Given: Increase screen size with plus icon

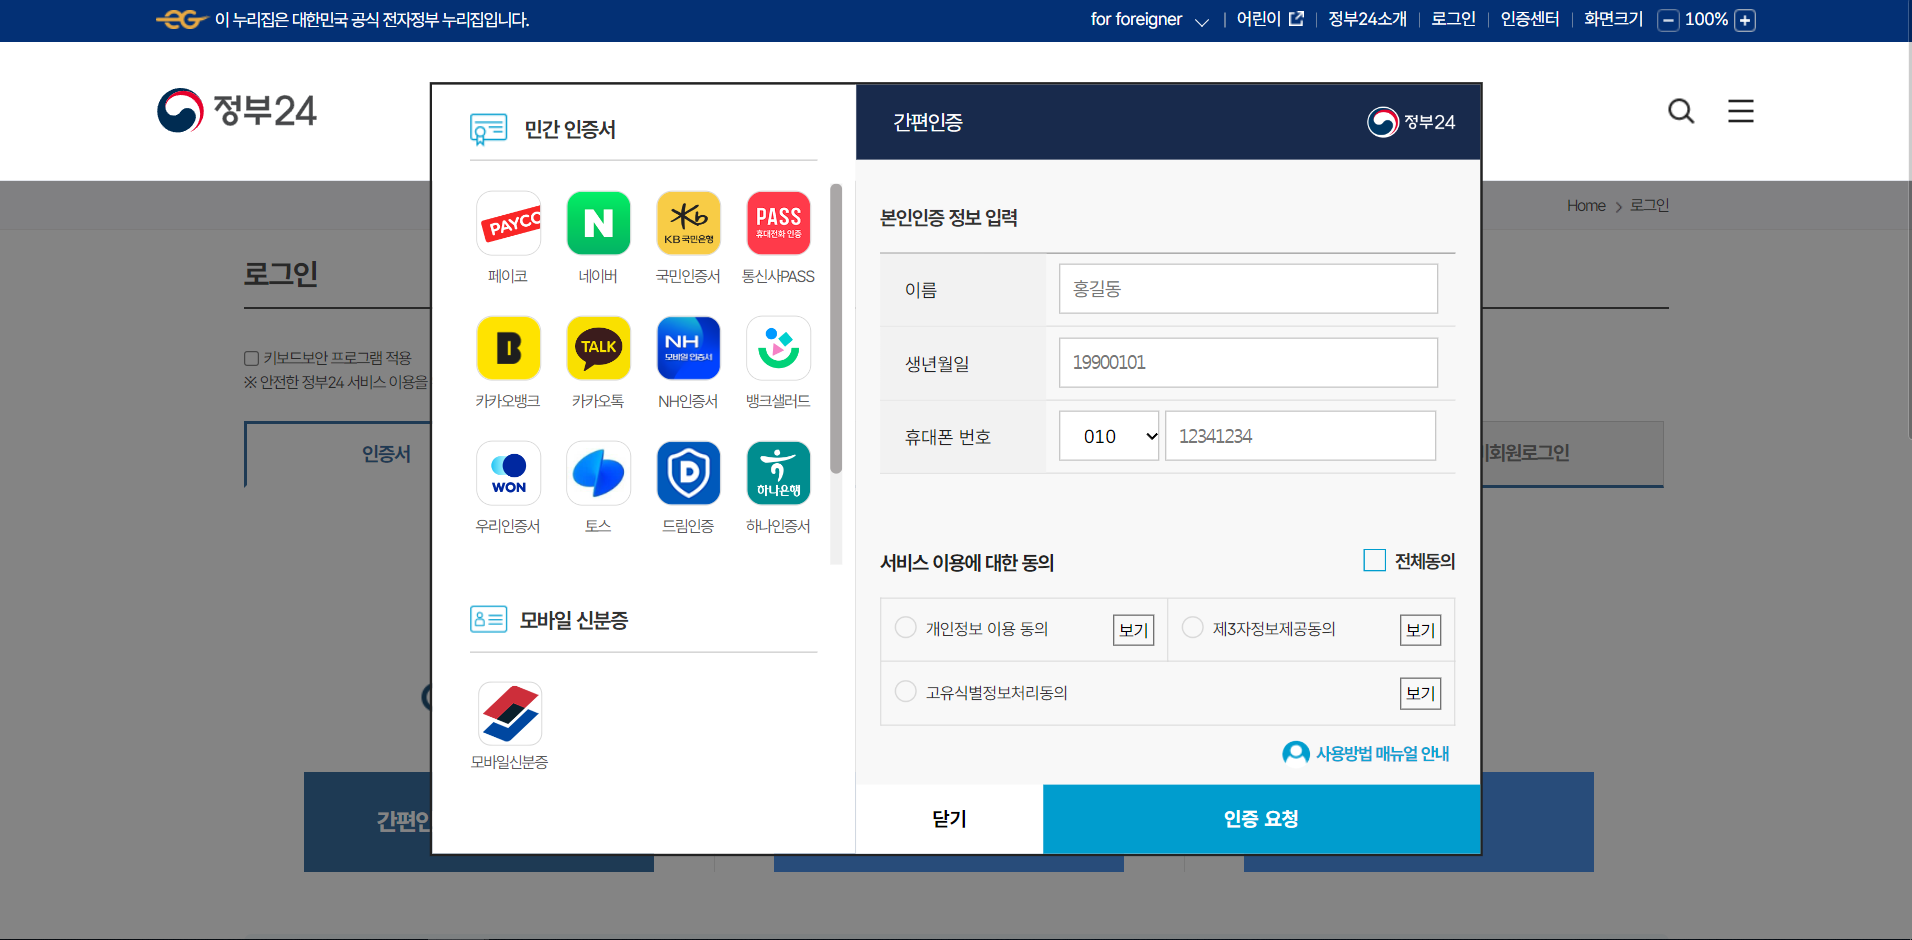Looking at the screenshot, I should [1745, 20].
